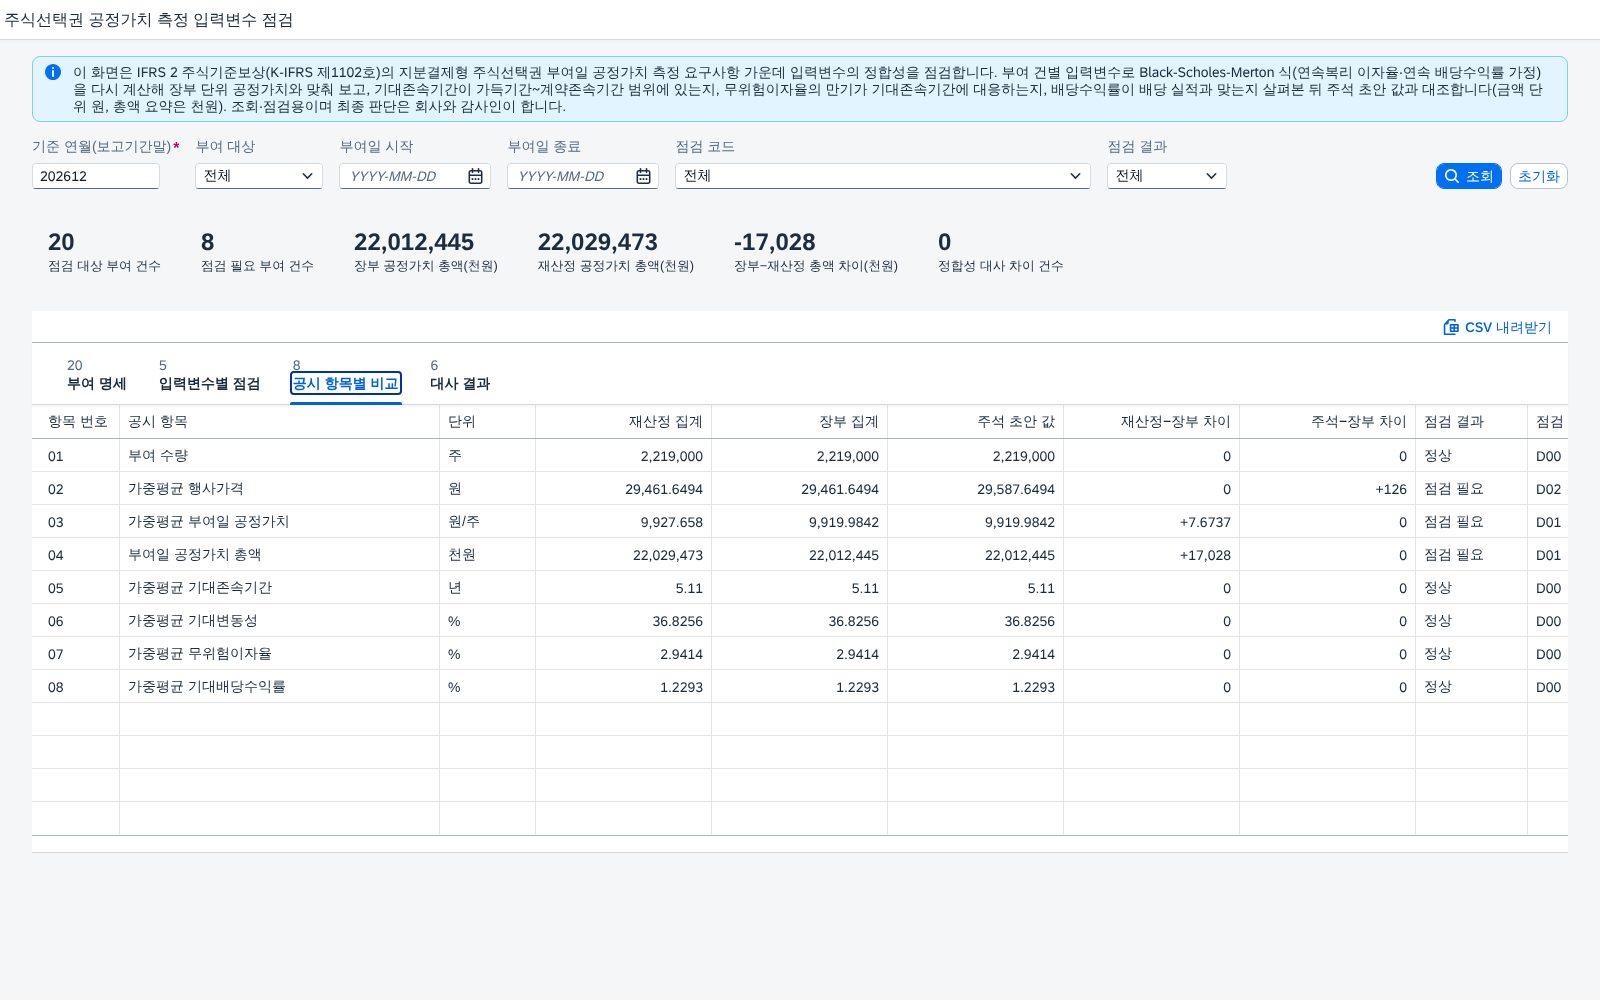Open the 부여일 시작 calendar picker icon
The image size is (1600, 1000).
pyautogui.click(x=476, y=176)
